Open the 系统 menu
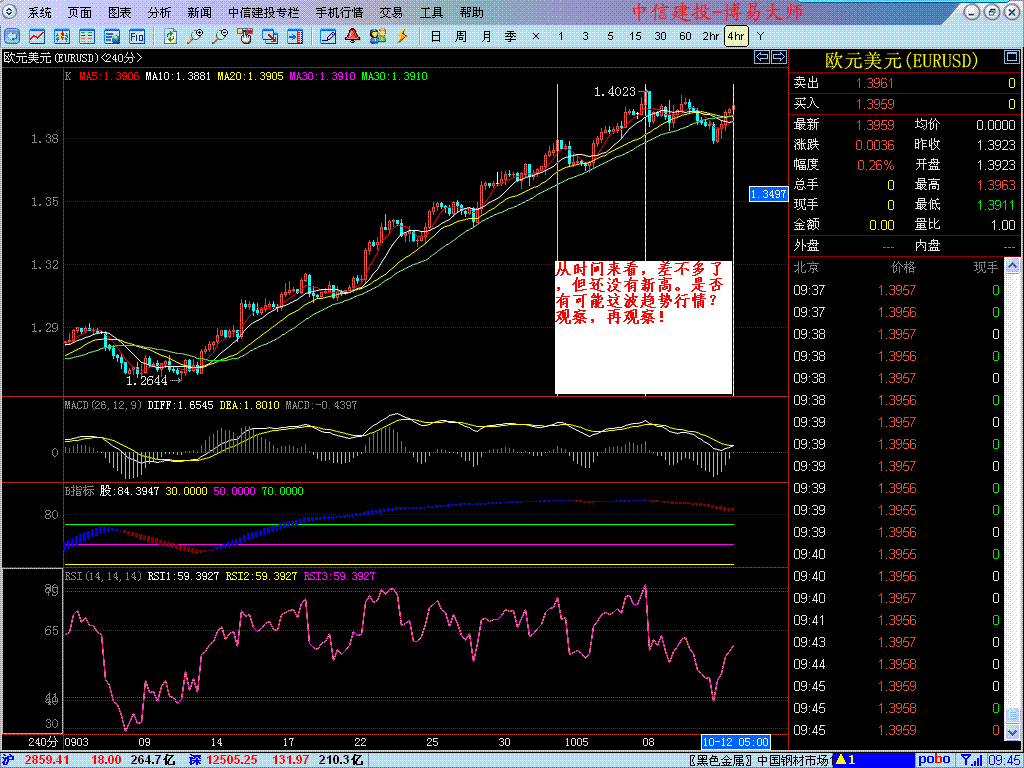This screenshot has width=1024, height=768. 40,12
